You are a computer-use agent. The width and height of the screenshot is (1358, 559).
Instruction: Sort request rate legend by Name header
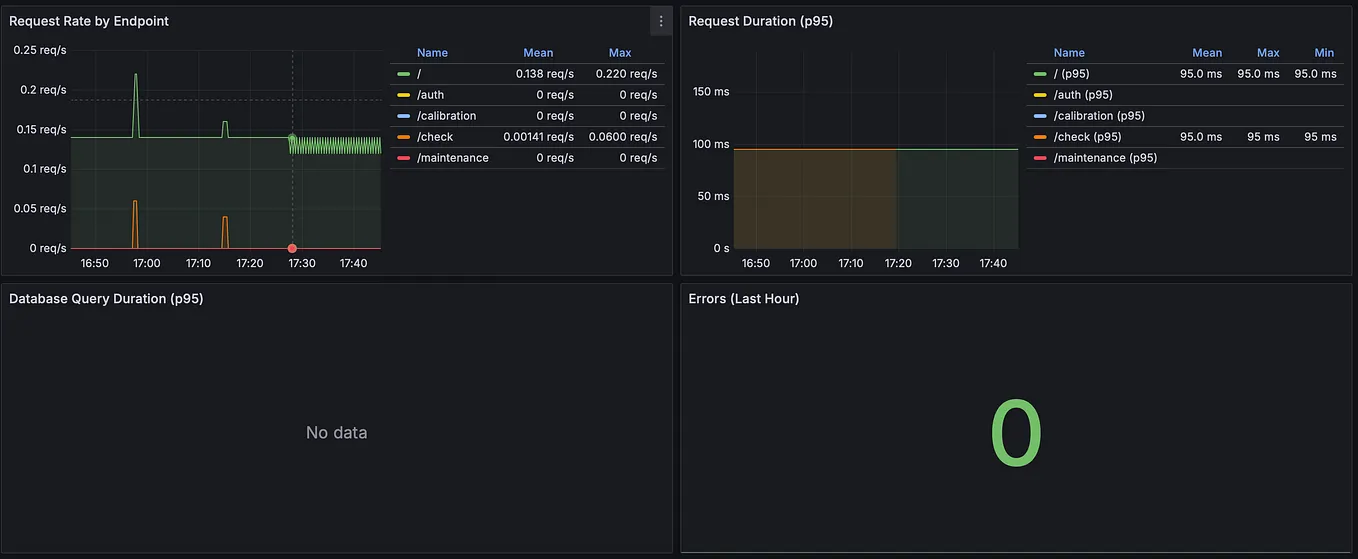pos(432,53)
